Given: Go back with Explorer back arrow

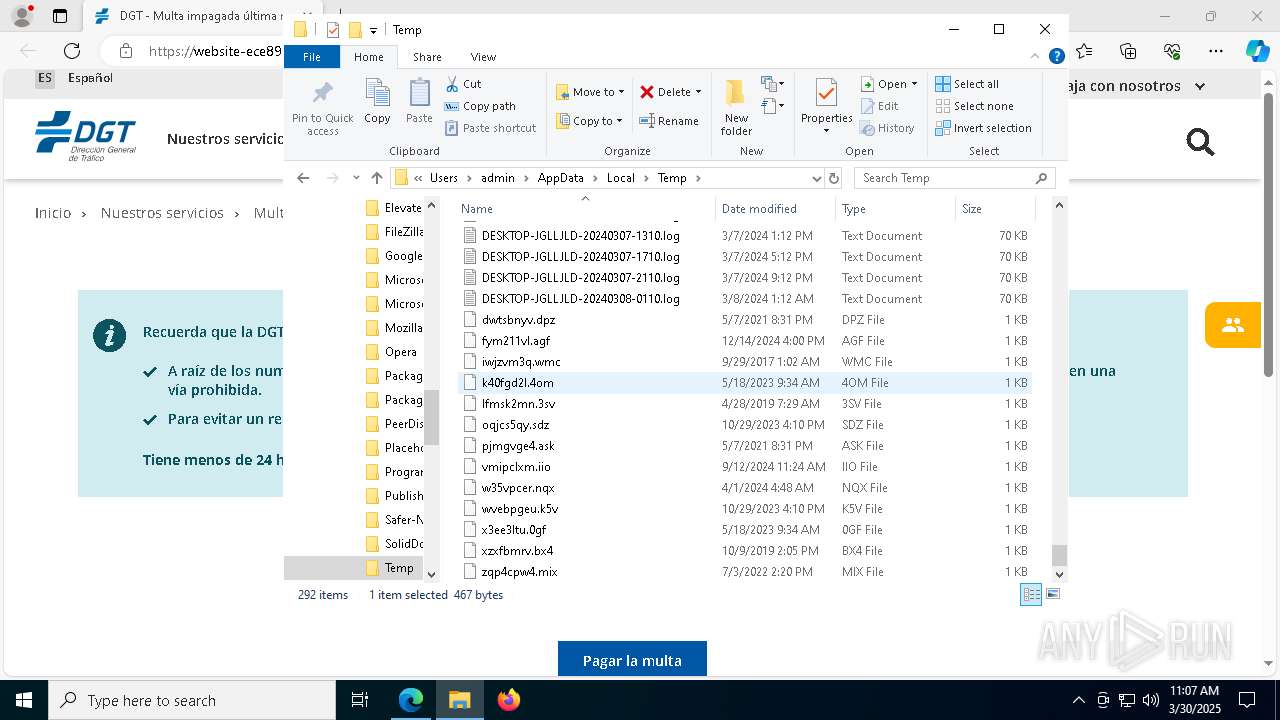Looking at the screenshot, I should pyautogui.click(x=303, y=178).
